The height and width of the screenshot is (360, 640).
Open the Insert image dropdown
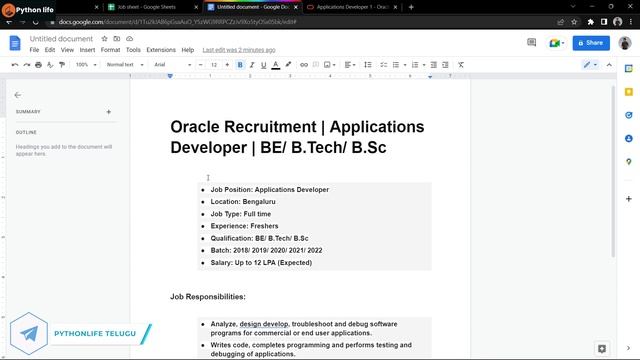330,65
